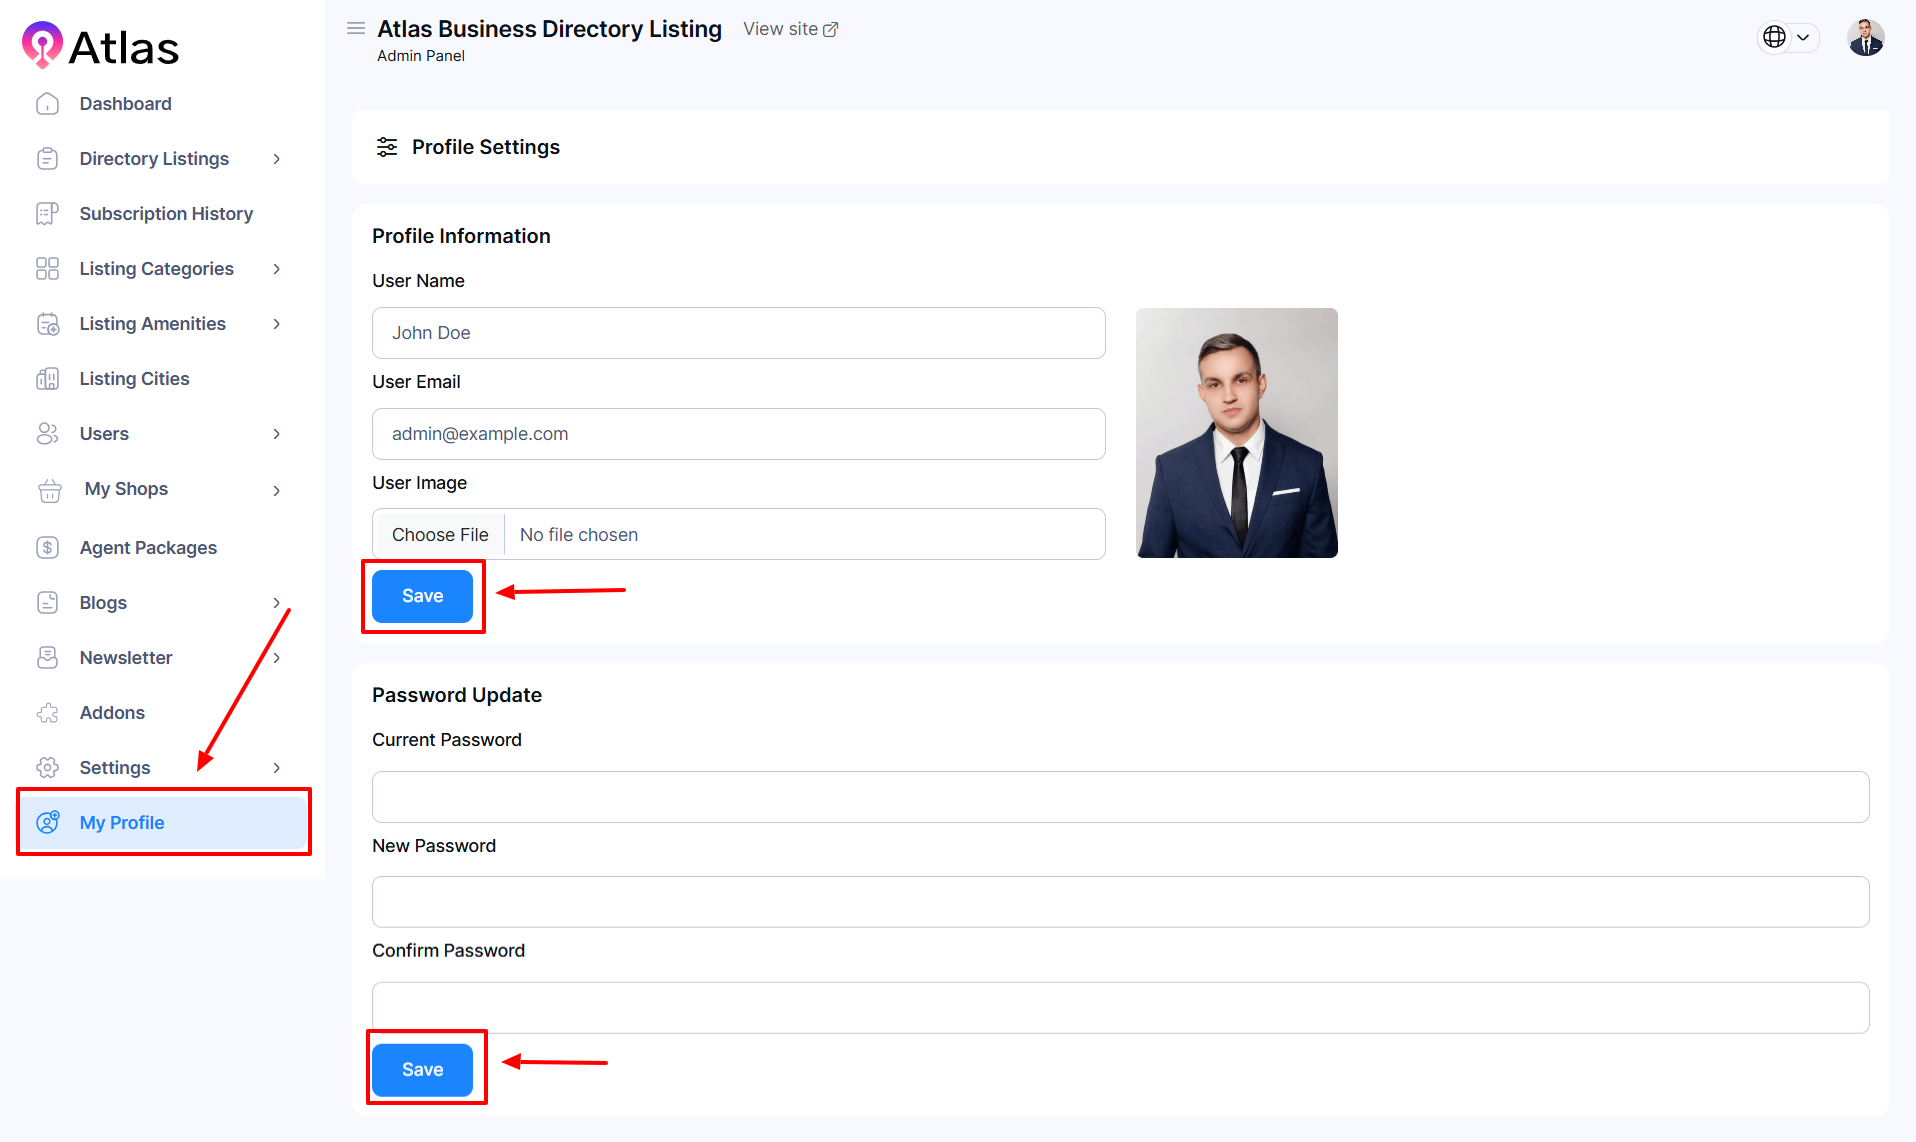
Task: Open the language globe dropdown
Action: click(x=1787, y=37)
